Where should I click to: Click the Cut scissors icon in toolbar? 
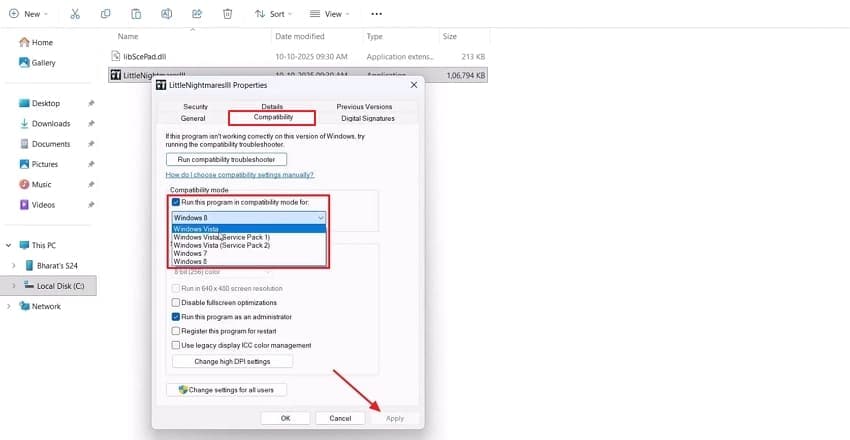(x=75, y=14)
